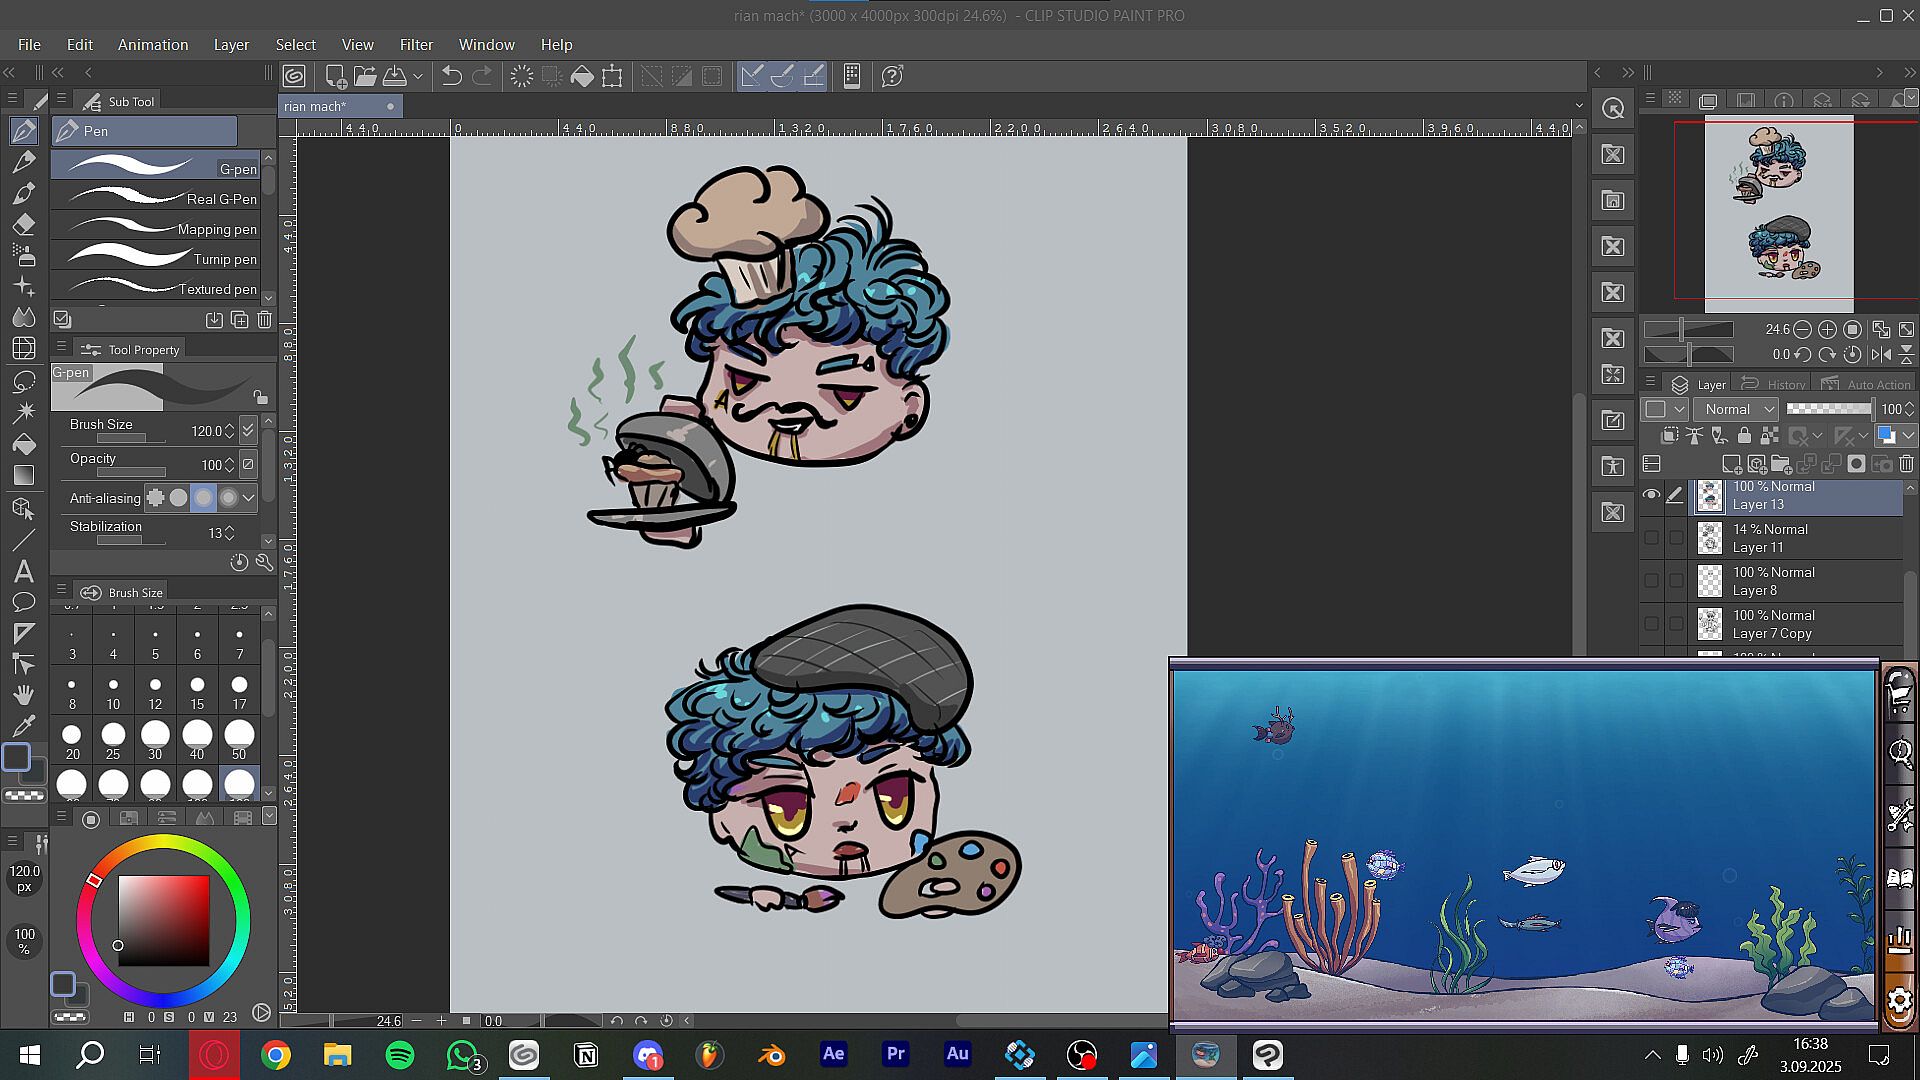Screen dimensions: 1920x1080
Task: Select the Eyedropper tool
Action: [24, 725]
